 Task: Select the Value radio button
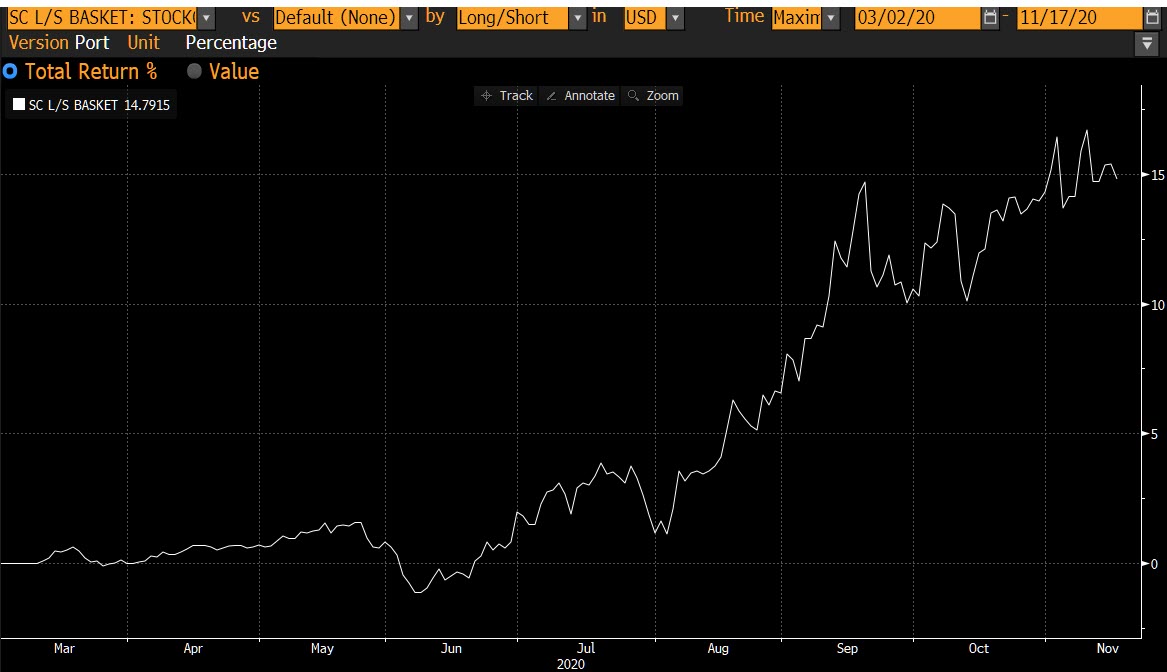coord(194,71)
